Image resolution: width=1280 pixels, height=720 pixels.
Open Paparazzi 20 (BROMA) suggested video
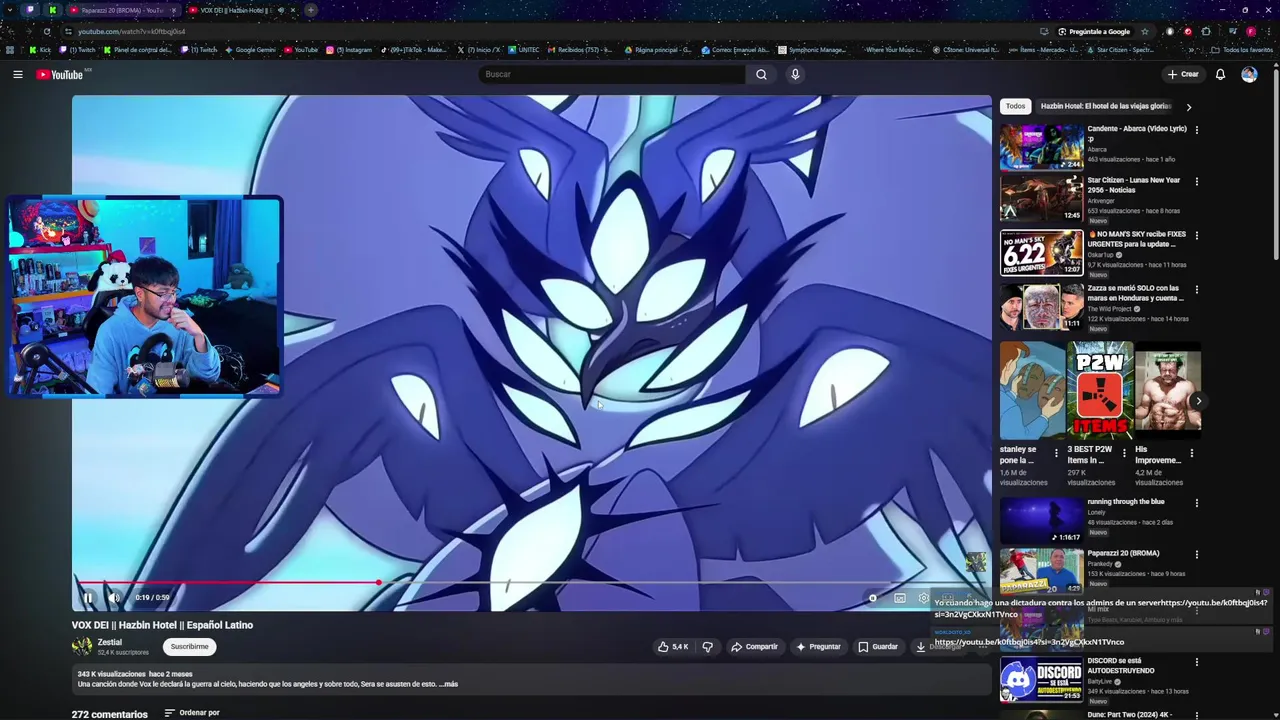(x=1041, y=571)
